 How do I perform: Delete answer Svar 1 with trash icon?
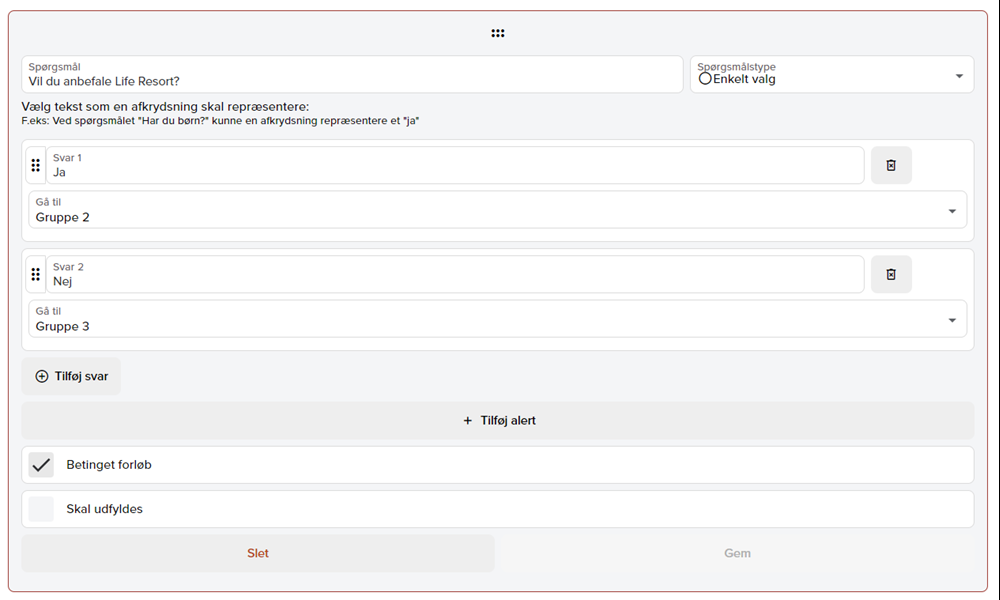point(891,165)
